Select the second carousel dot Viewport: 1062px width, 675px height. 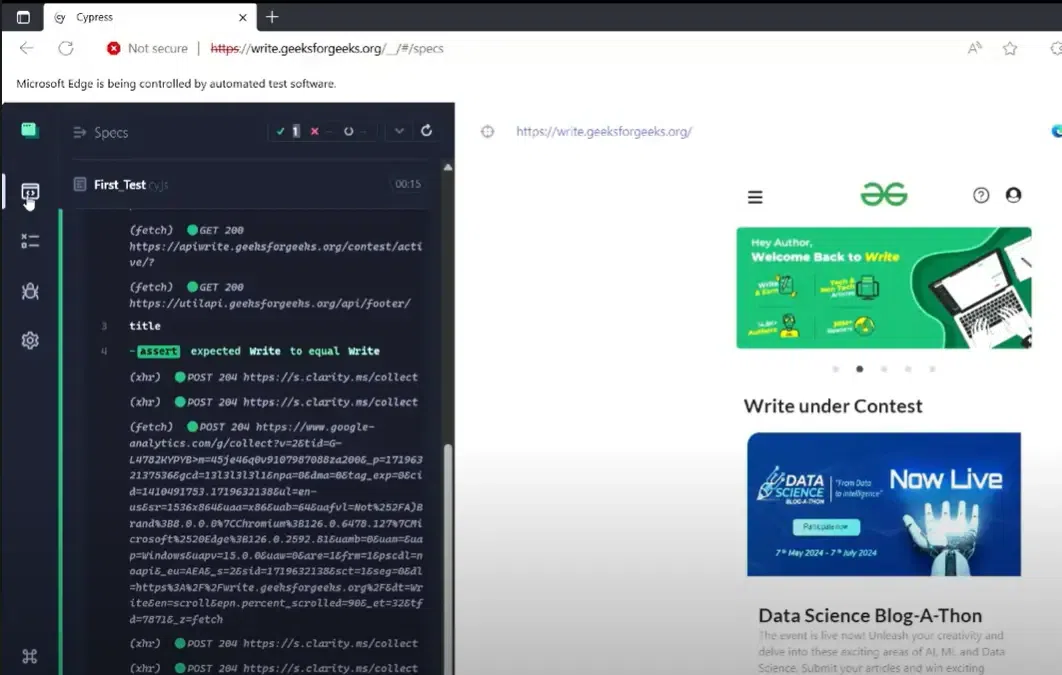pos(859,369)
